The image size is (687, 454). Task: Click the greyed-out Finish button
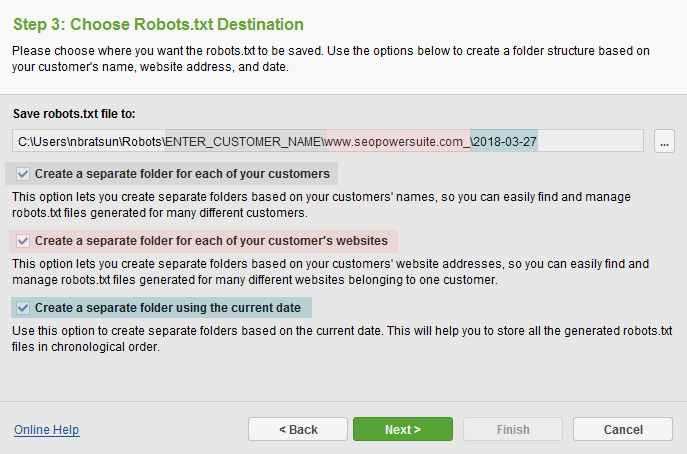click(513, 429)
